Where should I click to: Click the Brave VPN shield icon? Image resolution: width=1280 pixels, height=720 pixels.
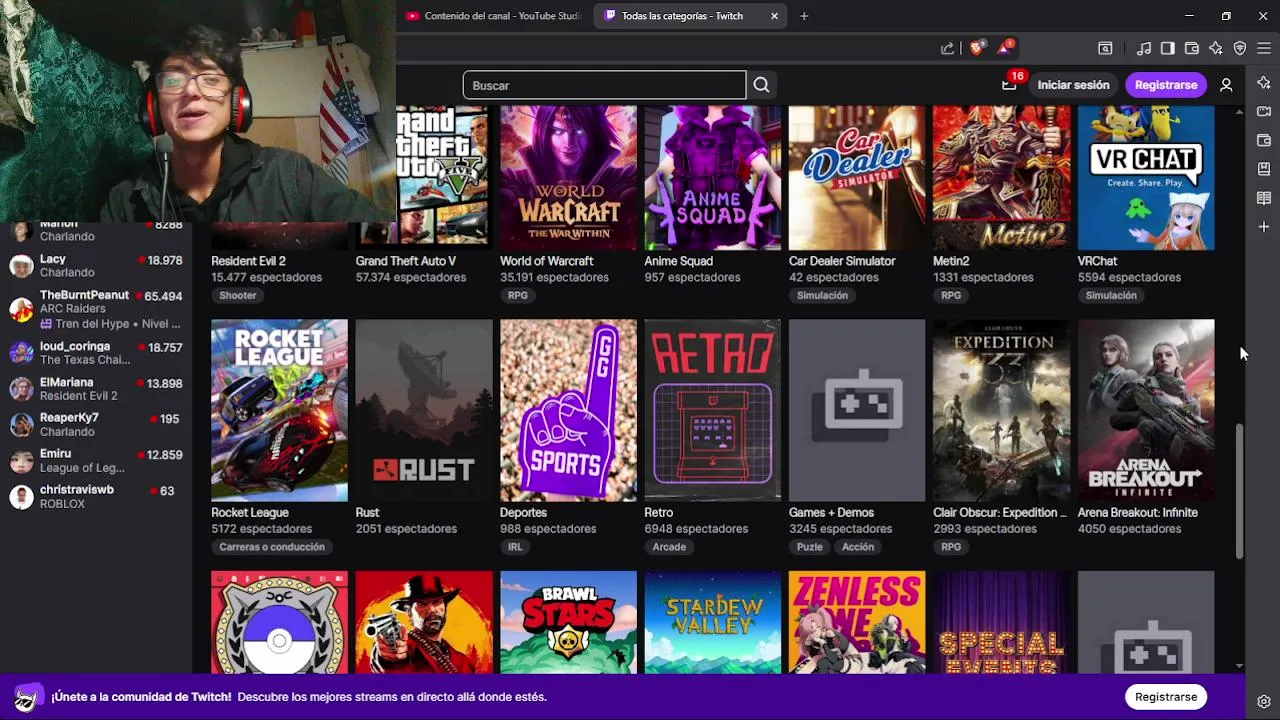click(x=1240, y=48)
